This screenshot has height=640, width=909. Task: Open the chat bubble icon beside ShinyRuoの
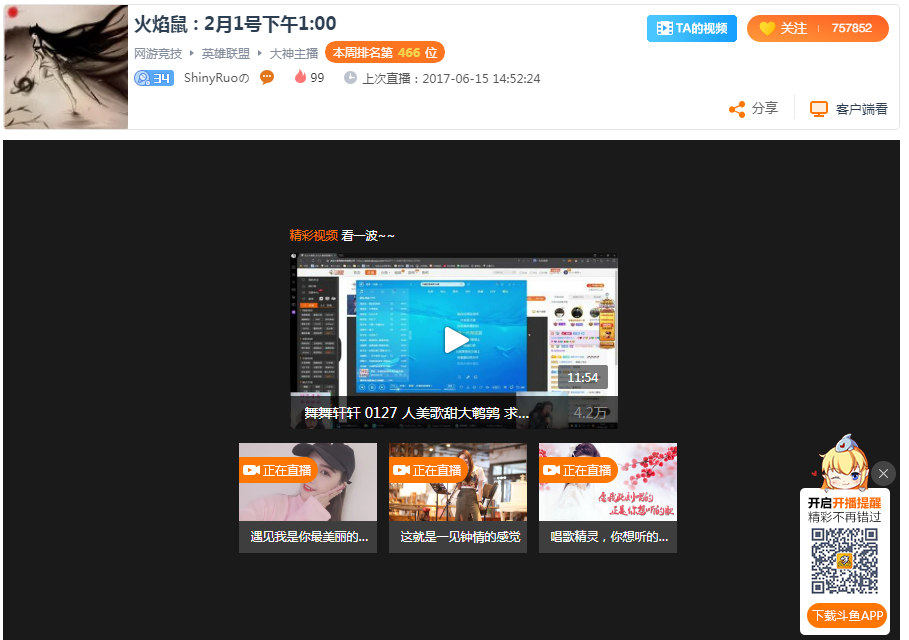coord(266,77)
